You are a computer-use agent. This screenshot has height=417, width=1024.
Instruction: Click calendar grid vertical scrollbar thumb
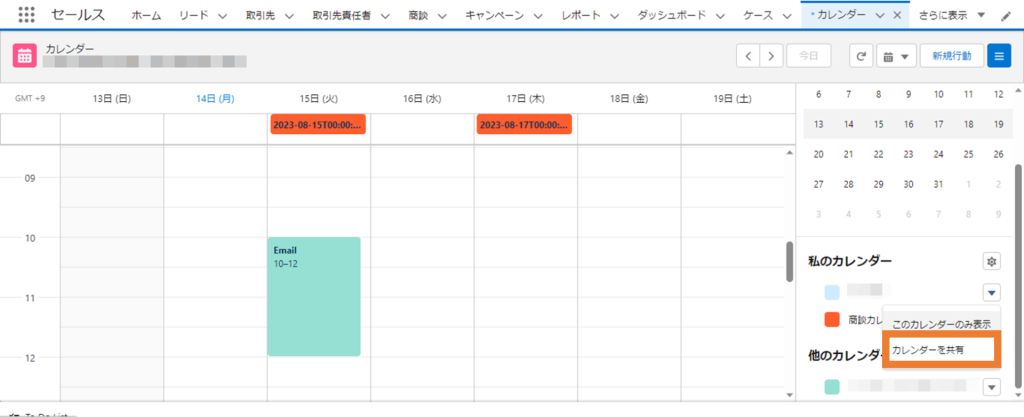coord(790,262)
